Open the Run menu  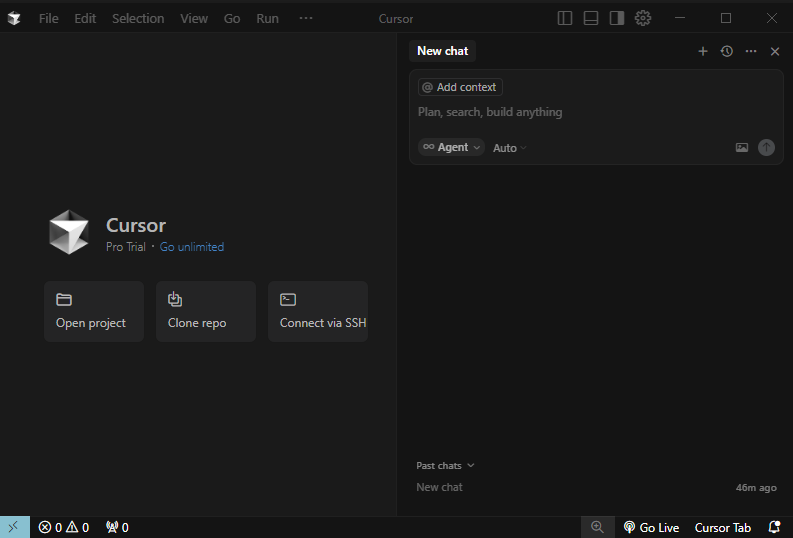tap(267, 19)
